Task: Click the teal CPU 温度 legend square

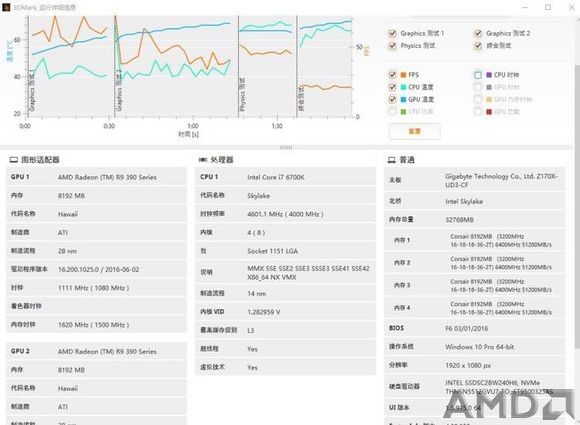Action: tap(404, 87)
